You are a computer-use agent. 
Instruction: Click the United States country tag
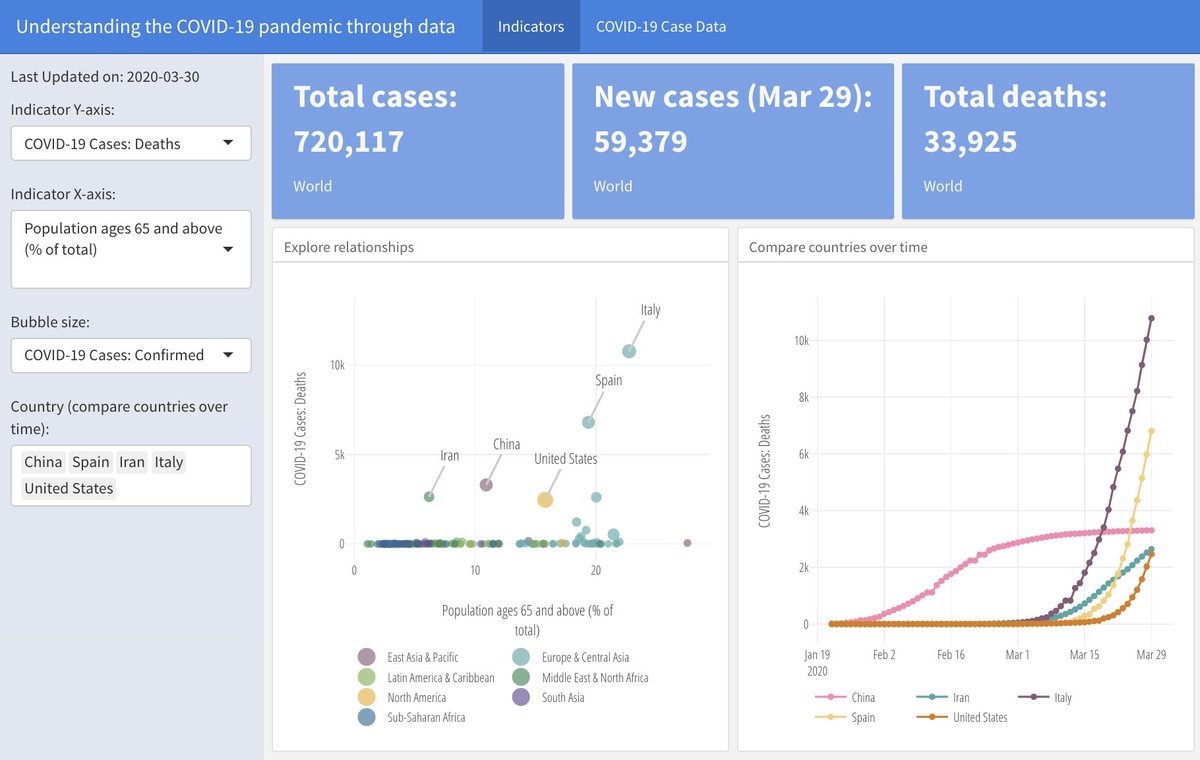(x=69, y=488)
